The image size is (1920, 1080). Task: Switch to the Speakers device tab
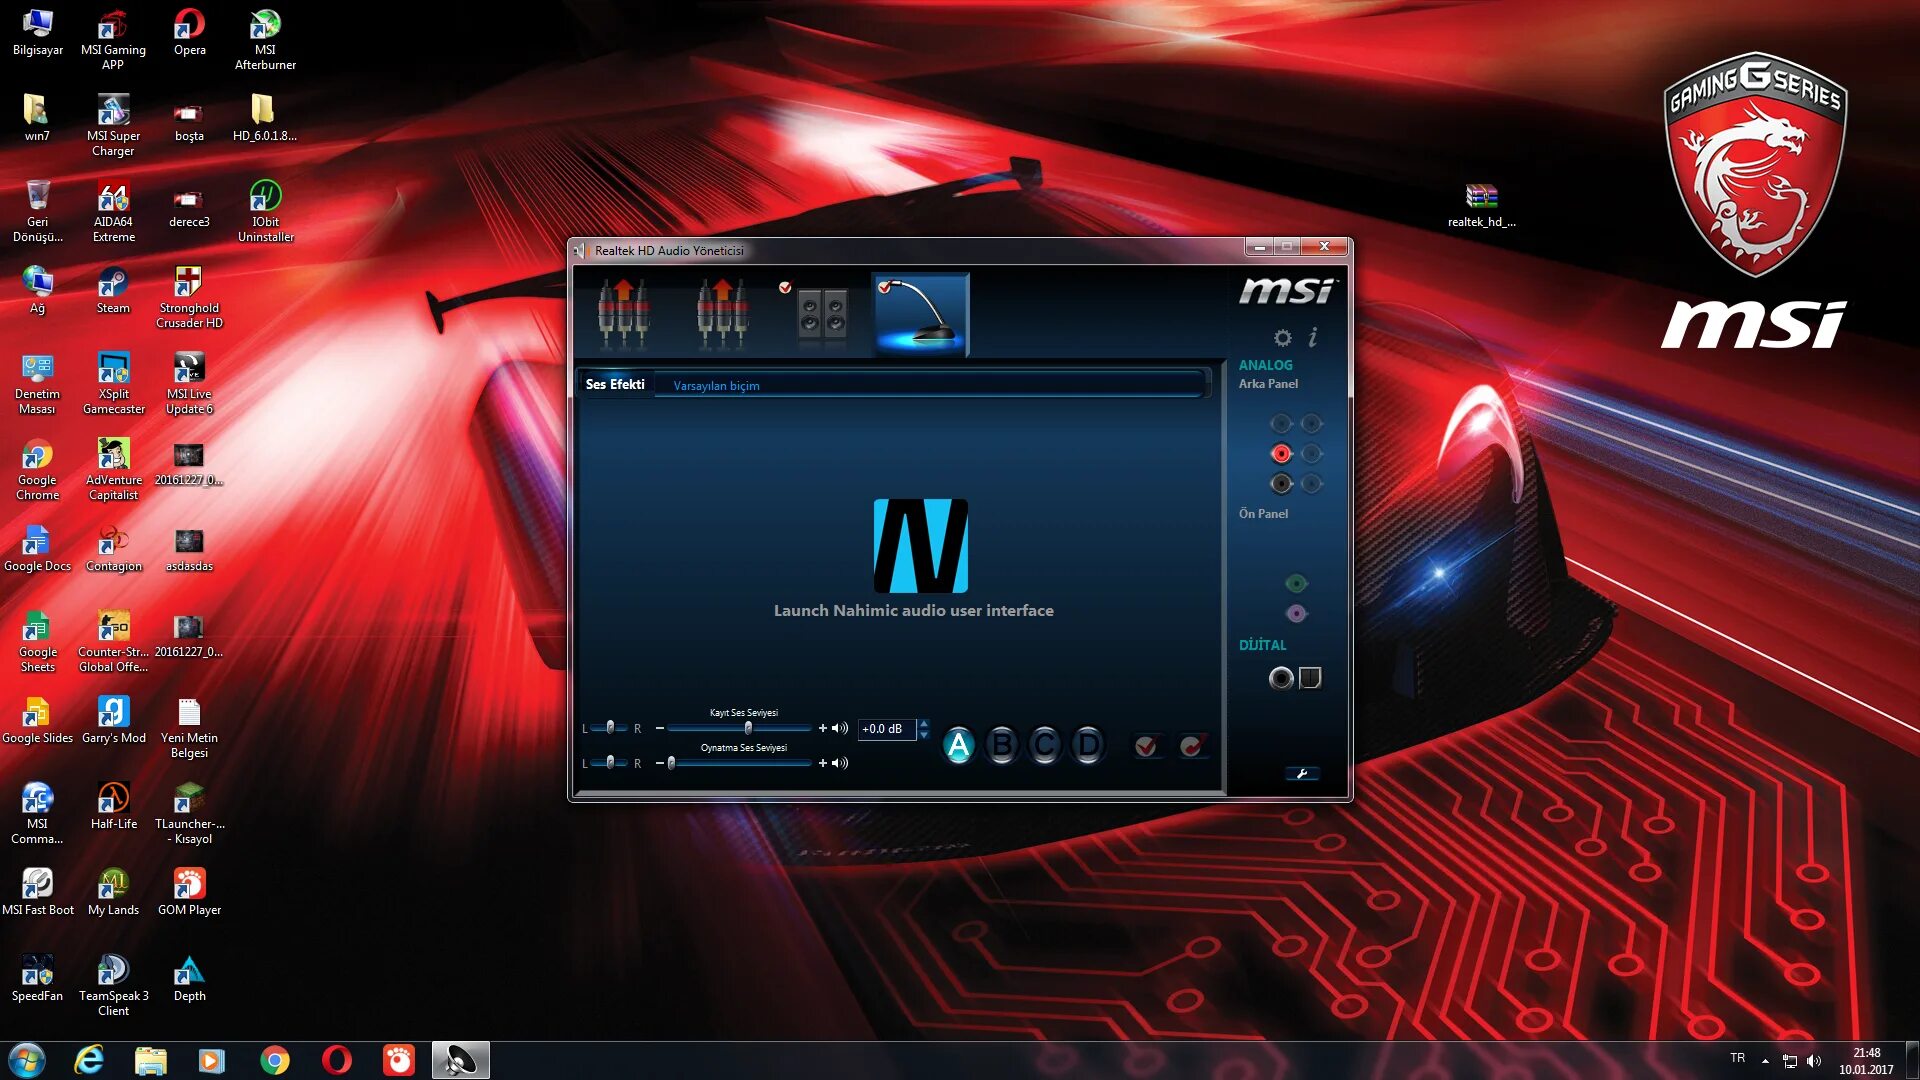[822, 313]
